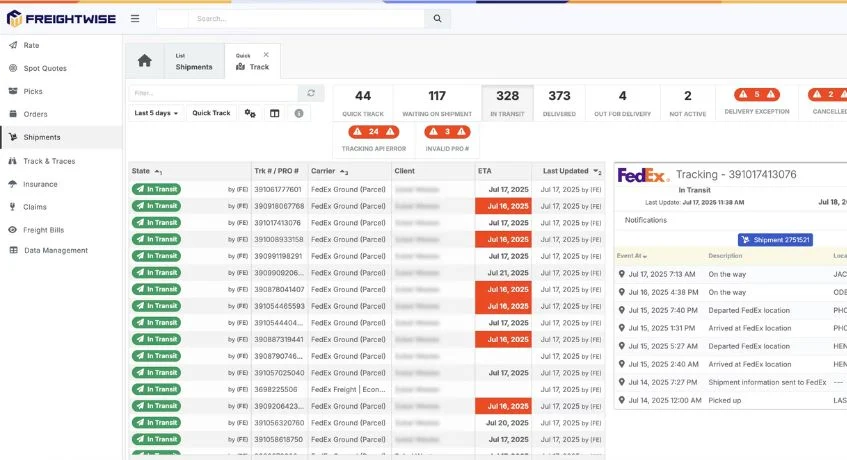This screenshot has height=460, width=847.
Task: Click In Transit badge for 391058618750
Action: point(156,439)
